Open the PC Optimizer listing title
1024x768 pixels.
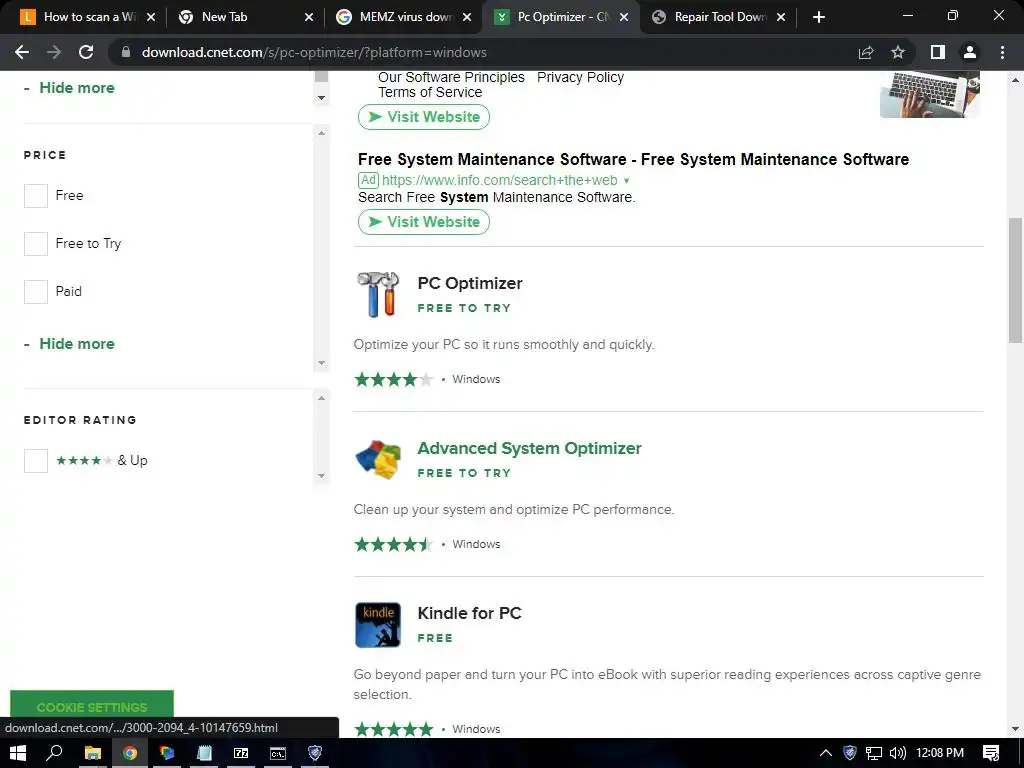coord(470,283)
